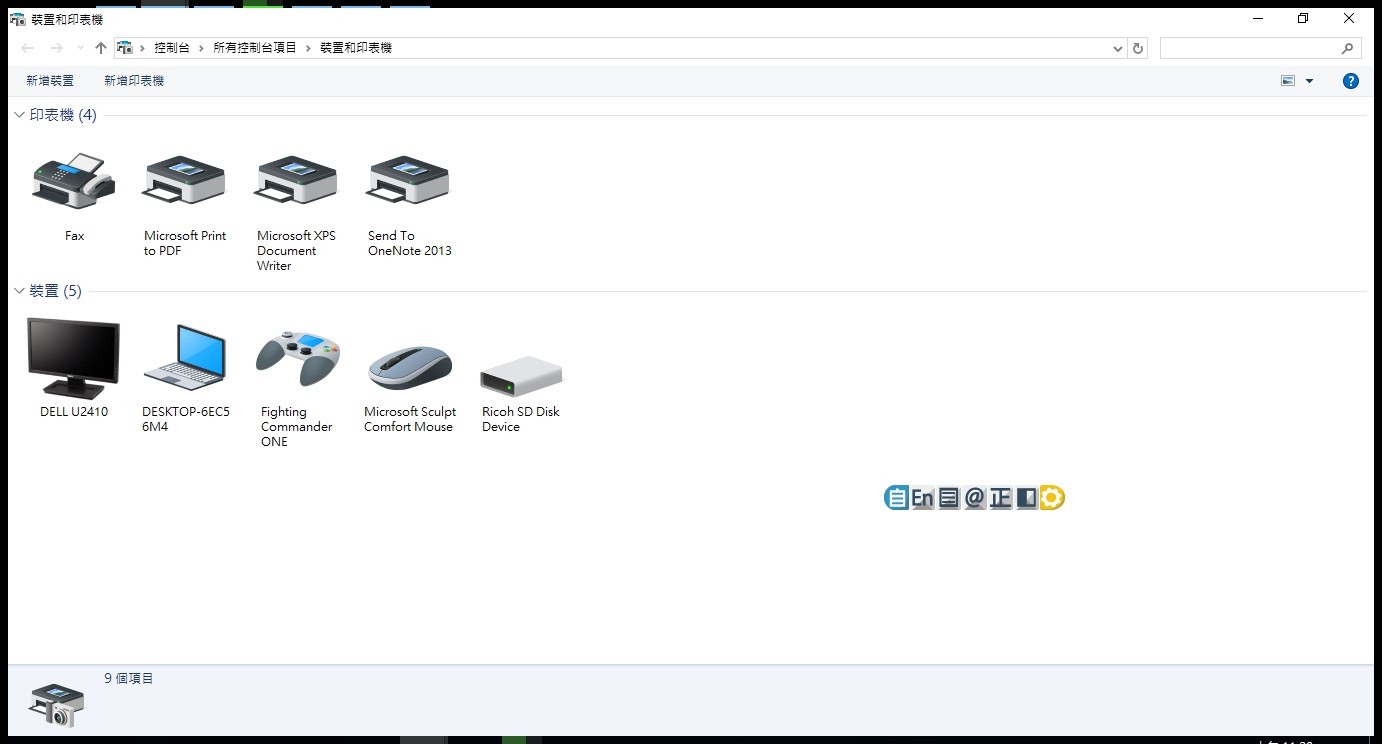Open the view options dropdown arrow
The image size is (1382, 744).
pyautogui.click(x=1309, y=81)
